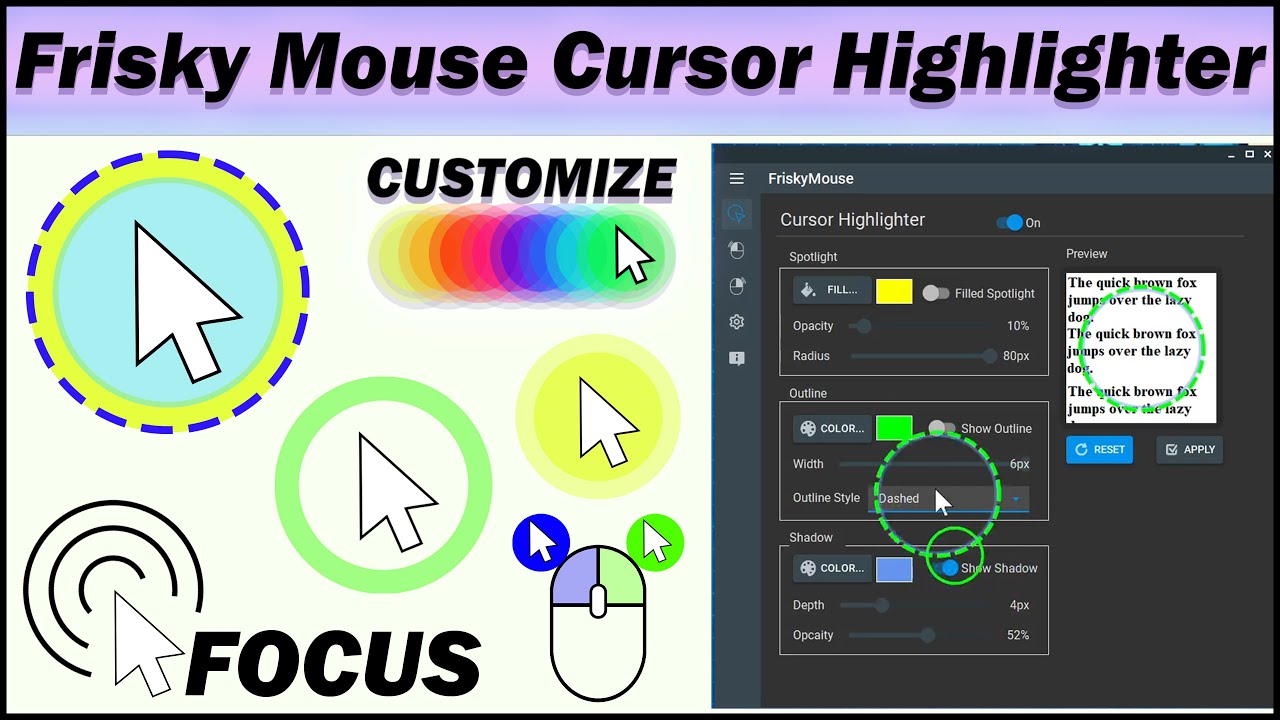Pick the green Outline color swatch
This screenshot has width=1280, height=720.
pos(894,428)
